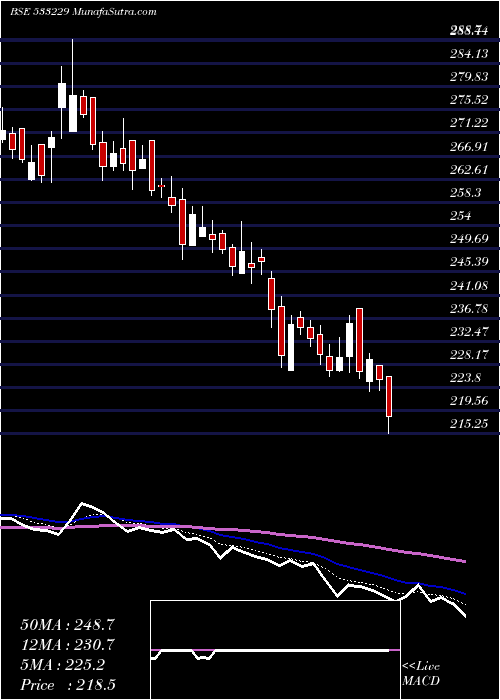Image resolution: width=500 pixels, height=700 pixels.
Task: Select the 271.22 price axis label
Action: (468, 123)
